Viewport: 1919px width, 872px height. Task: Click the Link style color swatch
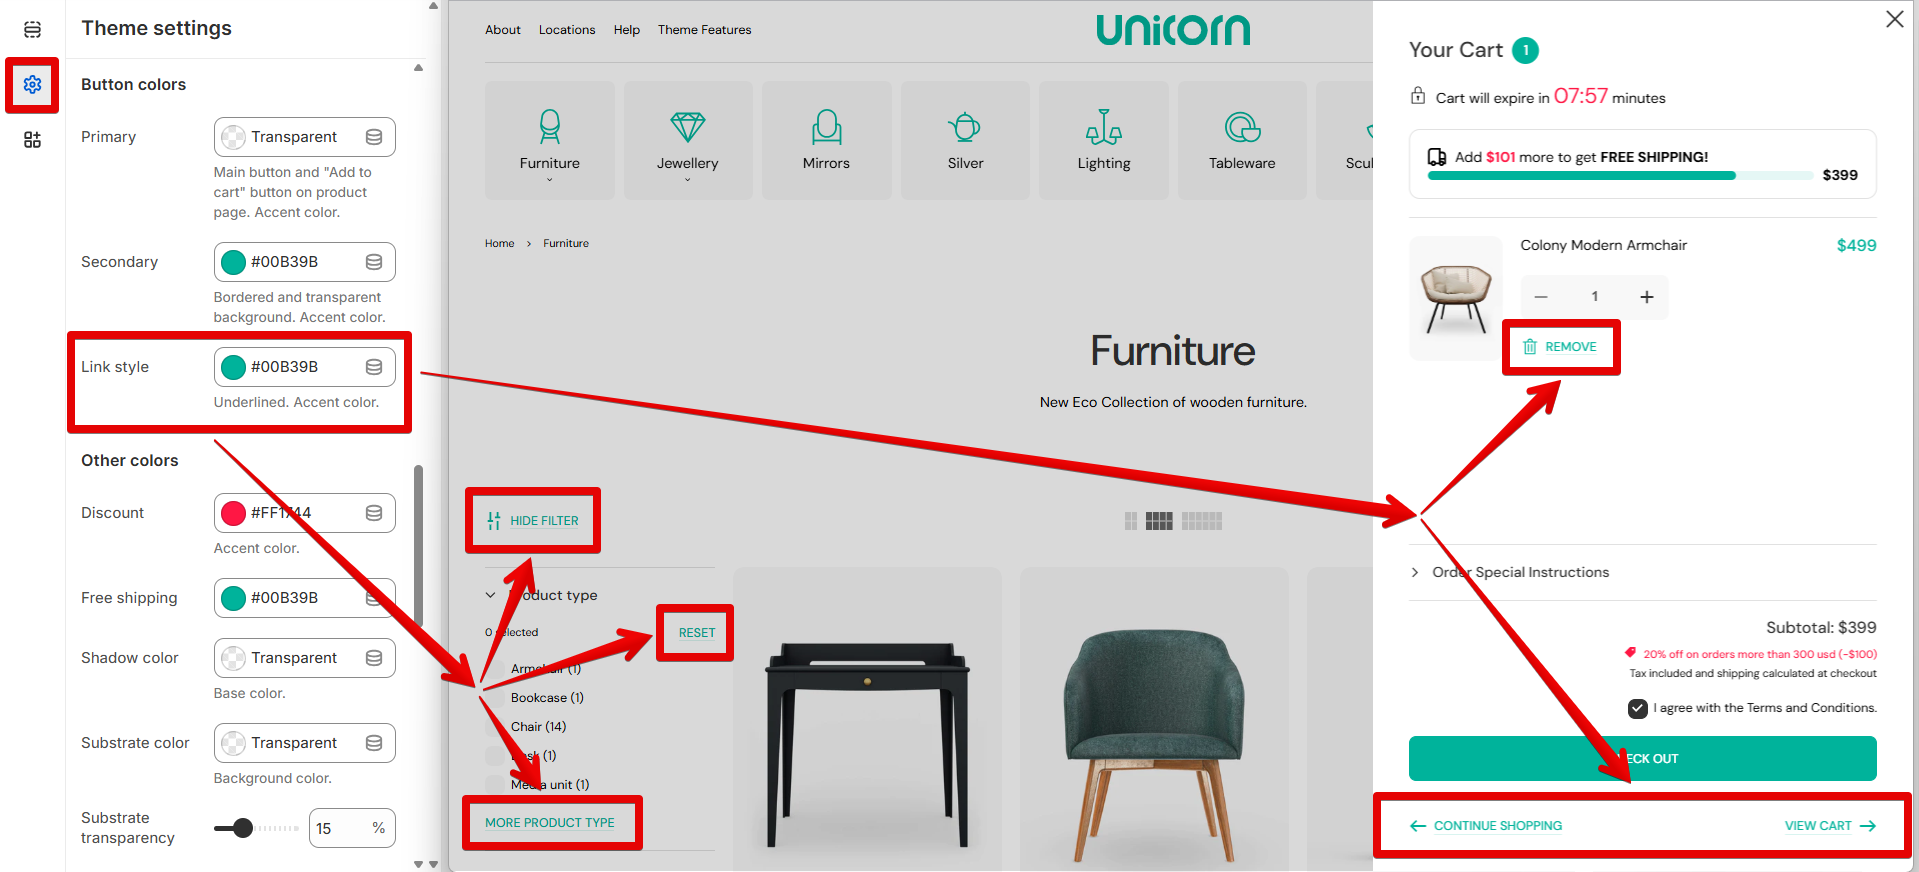pyautogui.click(x=233, y=367)
